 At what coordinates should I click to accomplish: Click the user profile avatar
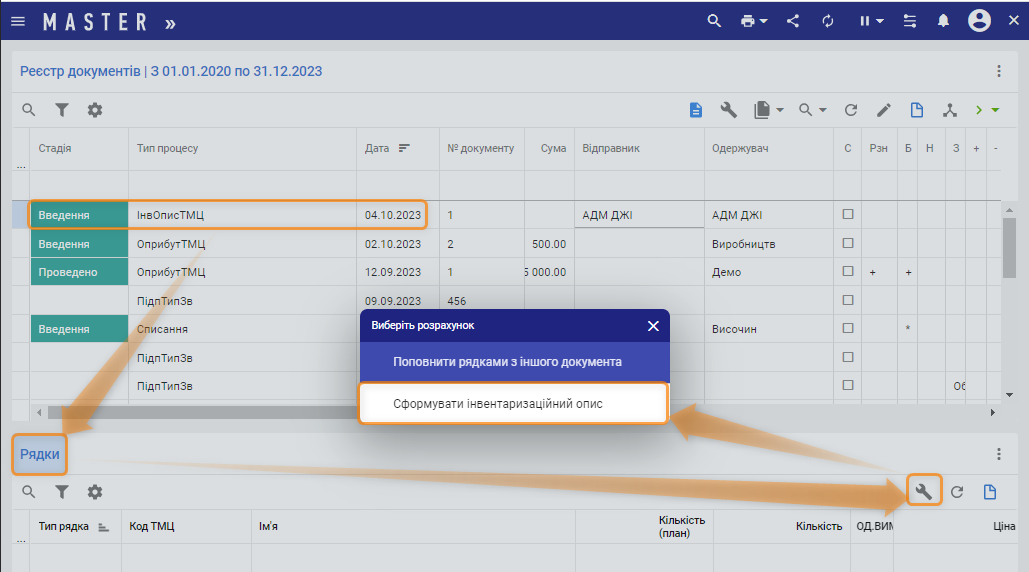point(979,21)
